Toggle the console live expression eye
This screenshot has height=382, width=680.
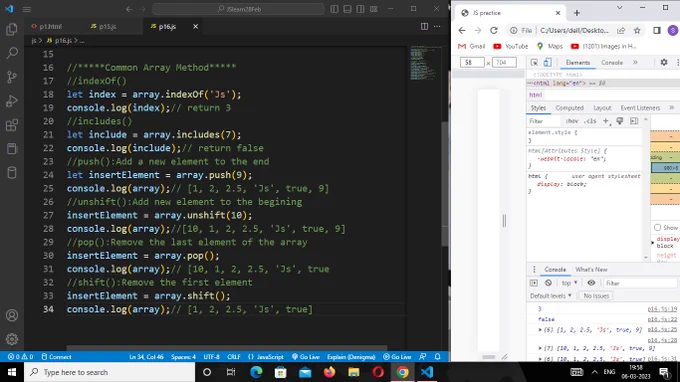pos(591,283)
